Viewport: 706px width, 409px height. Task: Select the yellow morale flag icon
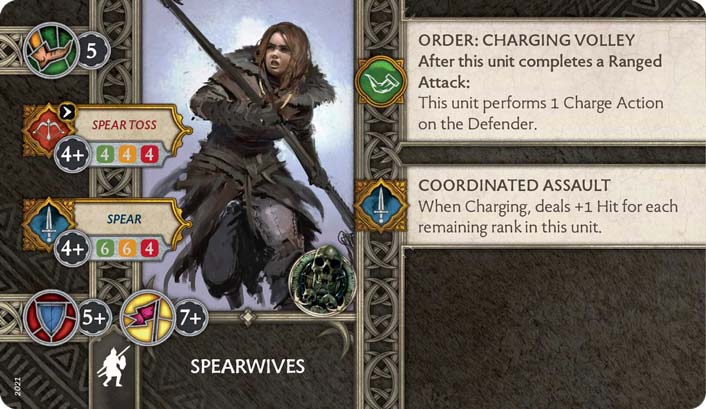tap(148, 318)
